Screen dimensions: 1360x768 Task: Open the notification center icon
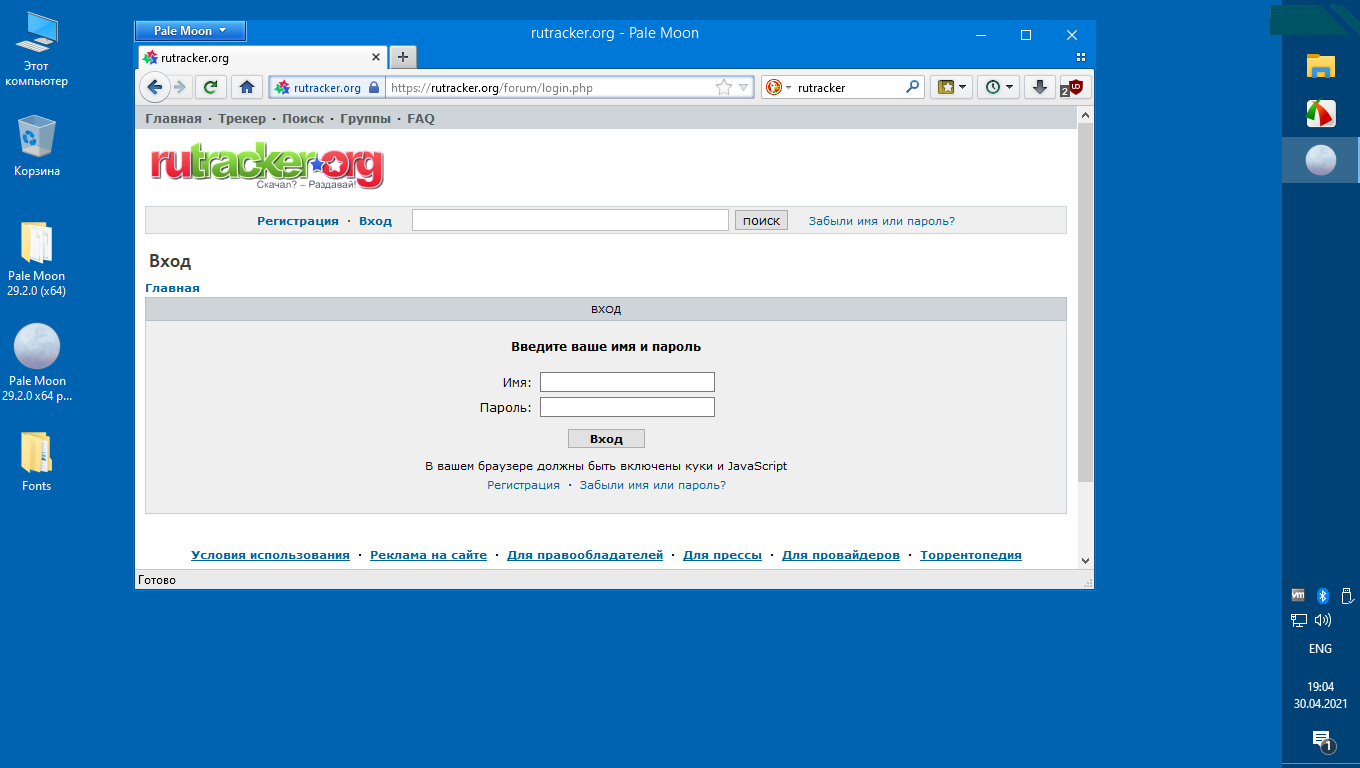pos(1321,740)
